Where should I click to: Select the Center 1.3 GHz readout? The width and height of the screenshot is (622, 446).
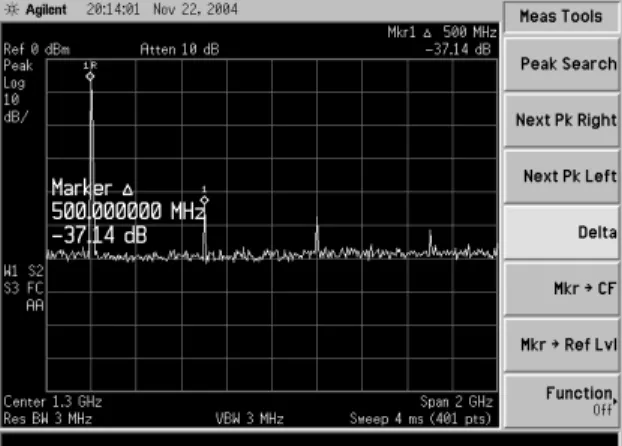pos(53,402)
